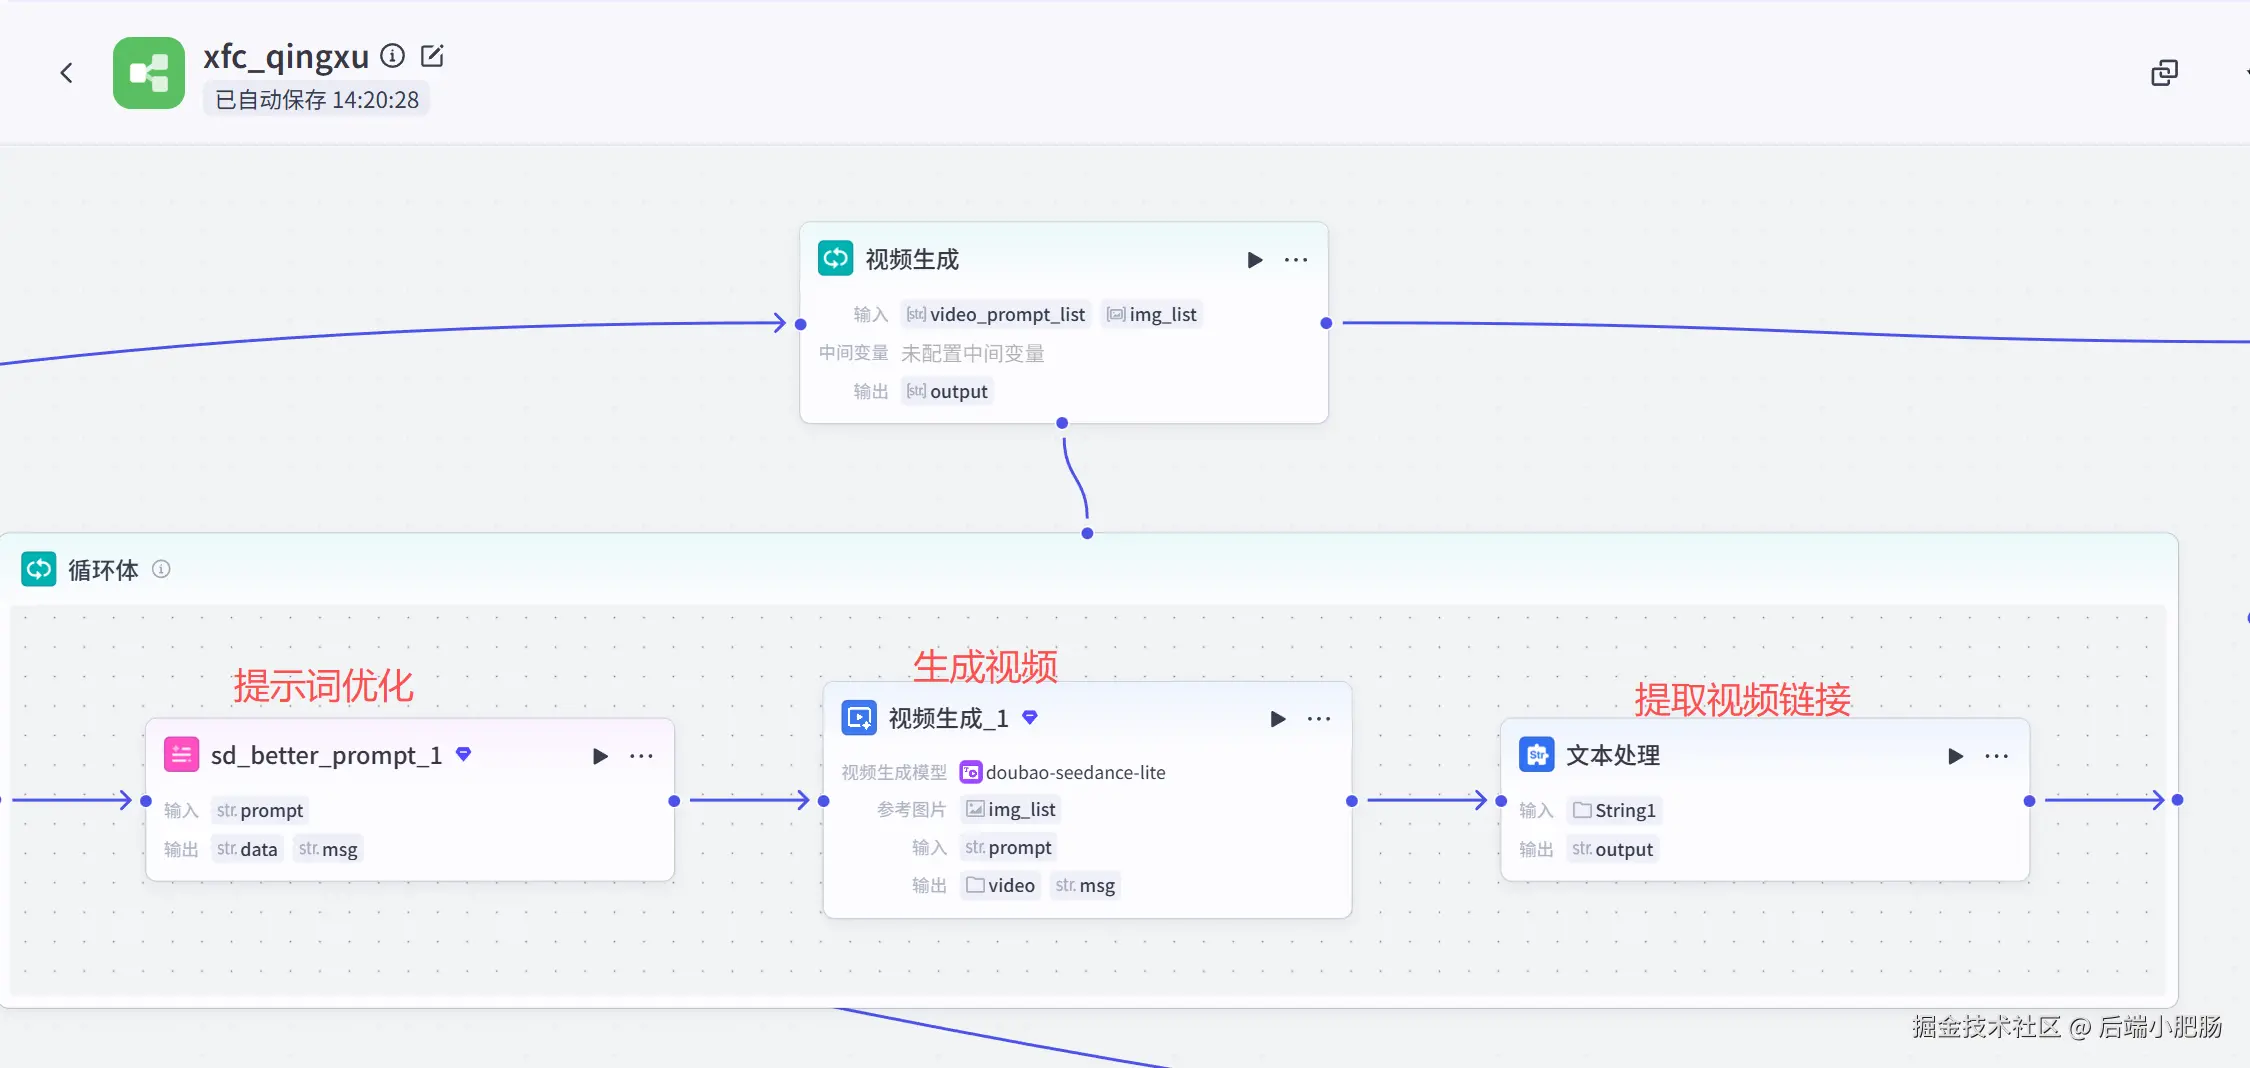Click the img_list reference image tag in 视频生成_1
Screen dimensions: 2250x1068
click(x=1010, y=809)
